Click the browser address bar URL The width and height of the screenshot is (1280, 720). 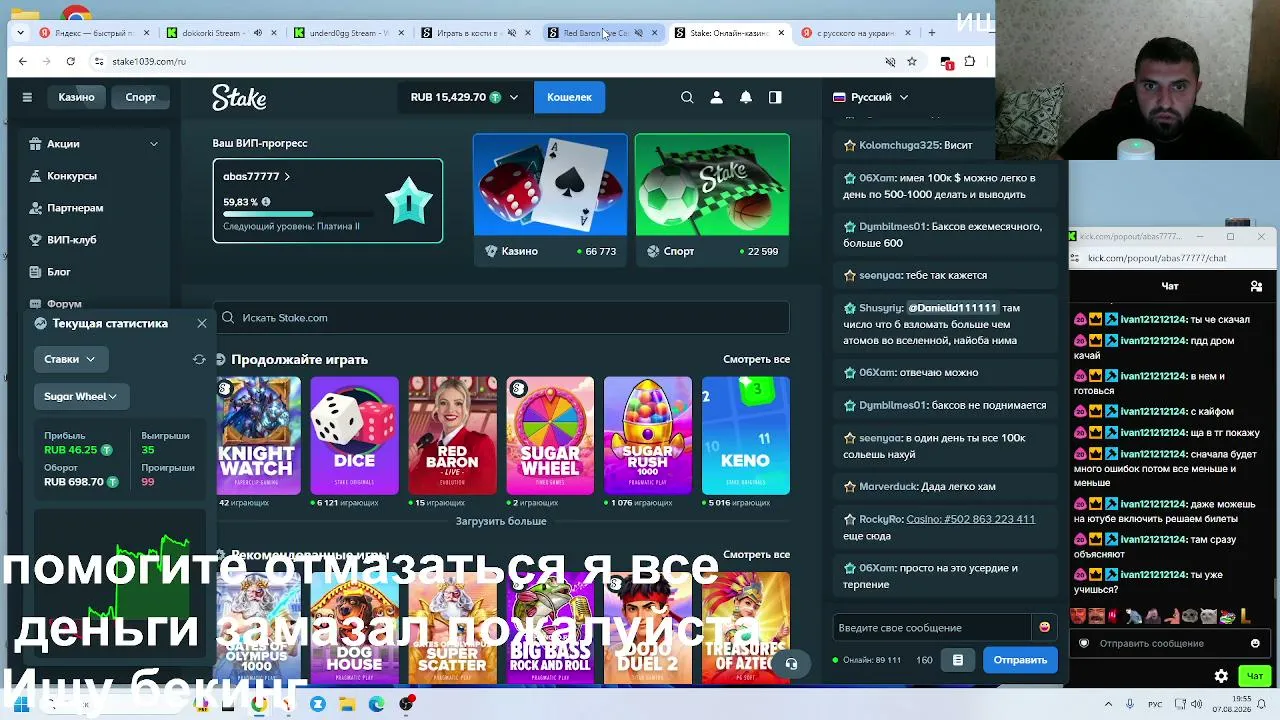click(149, 61)
